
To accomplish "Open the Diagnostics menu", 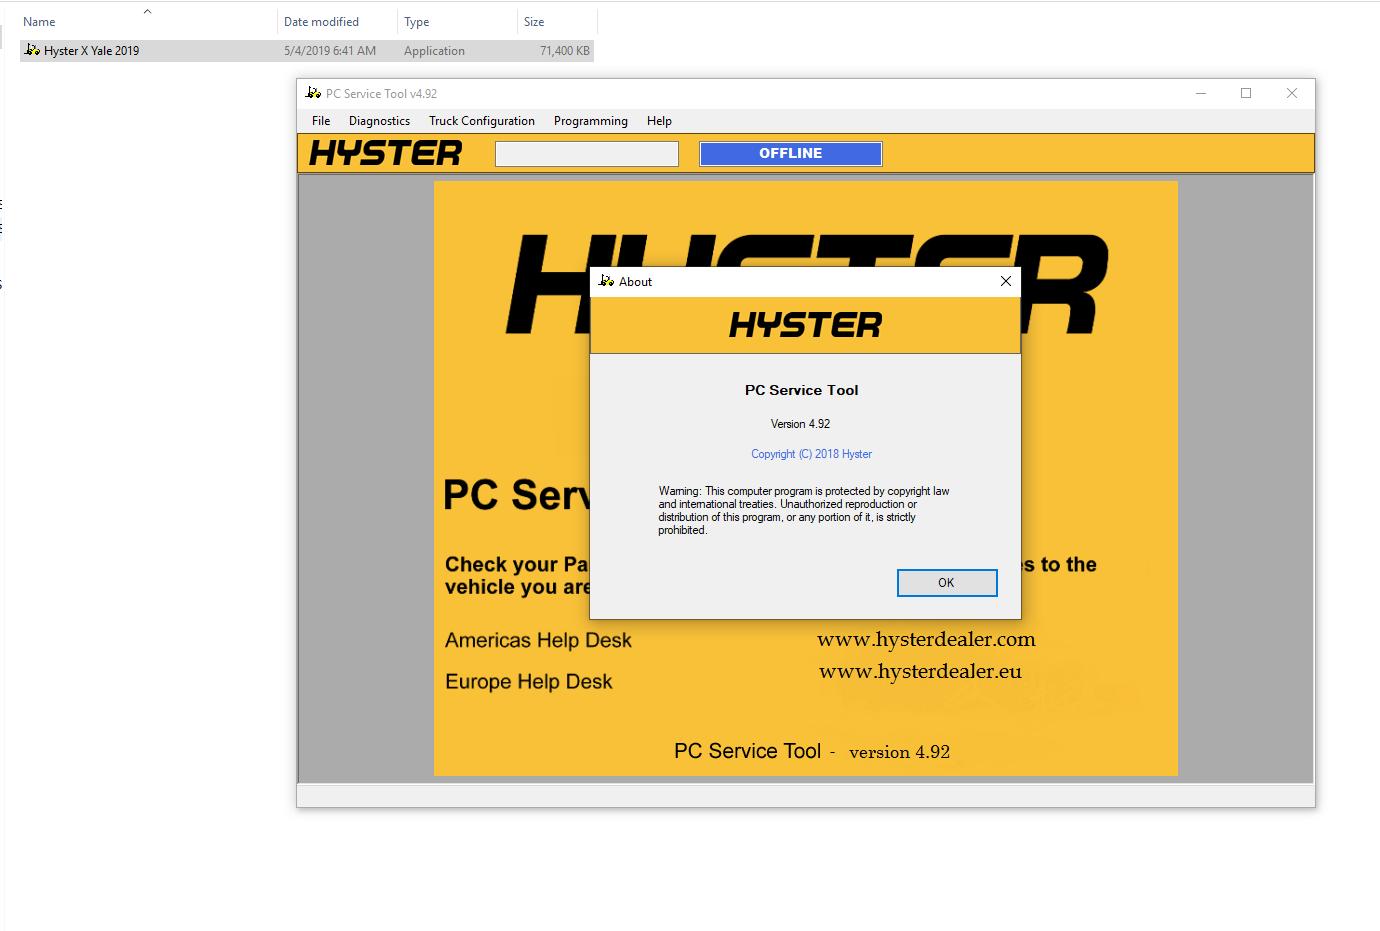I will 379,121.
